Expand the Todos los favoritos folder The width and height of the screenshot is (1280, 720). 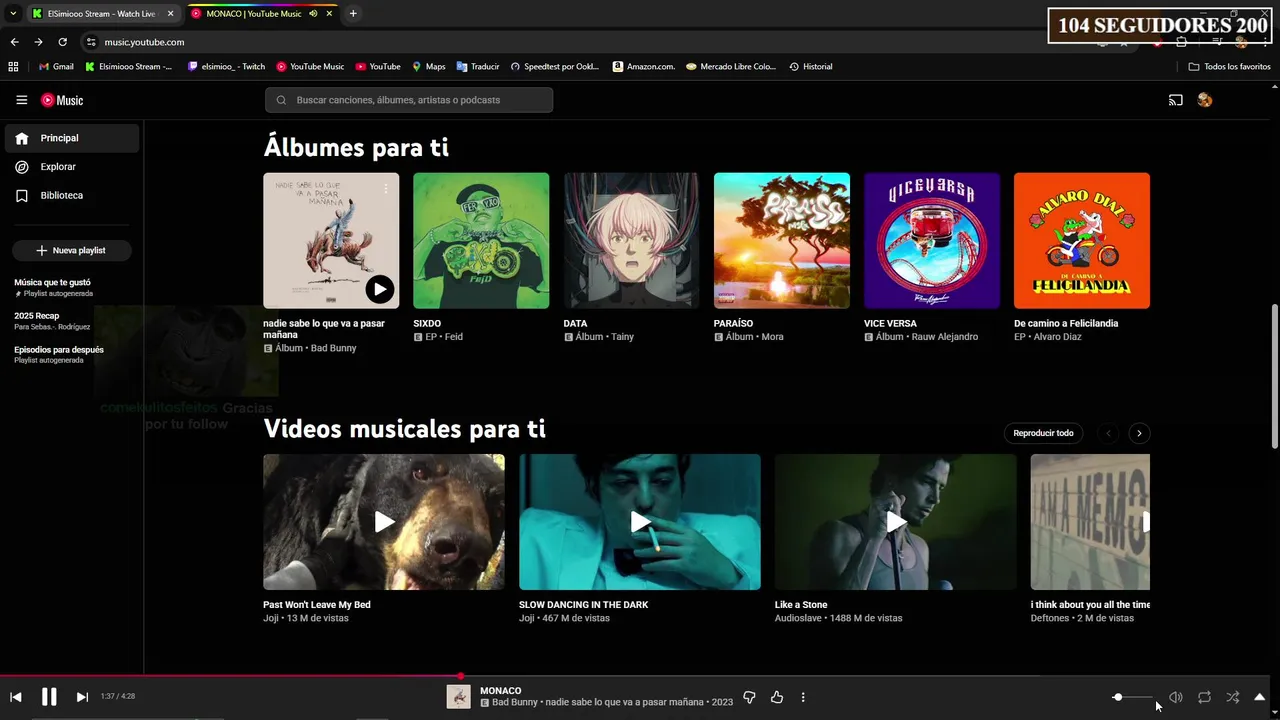coord(1230,67)
